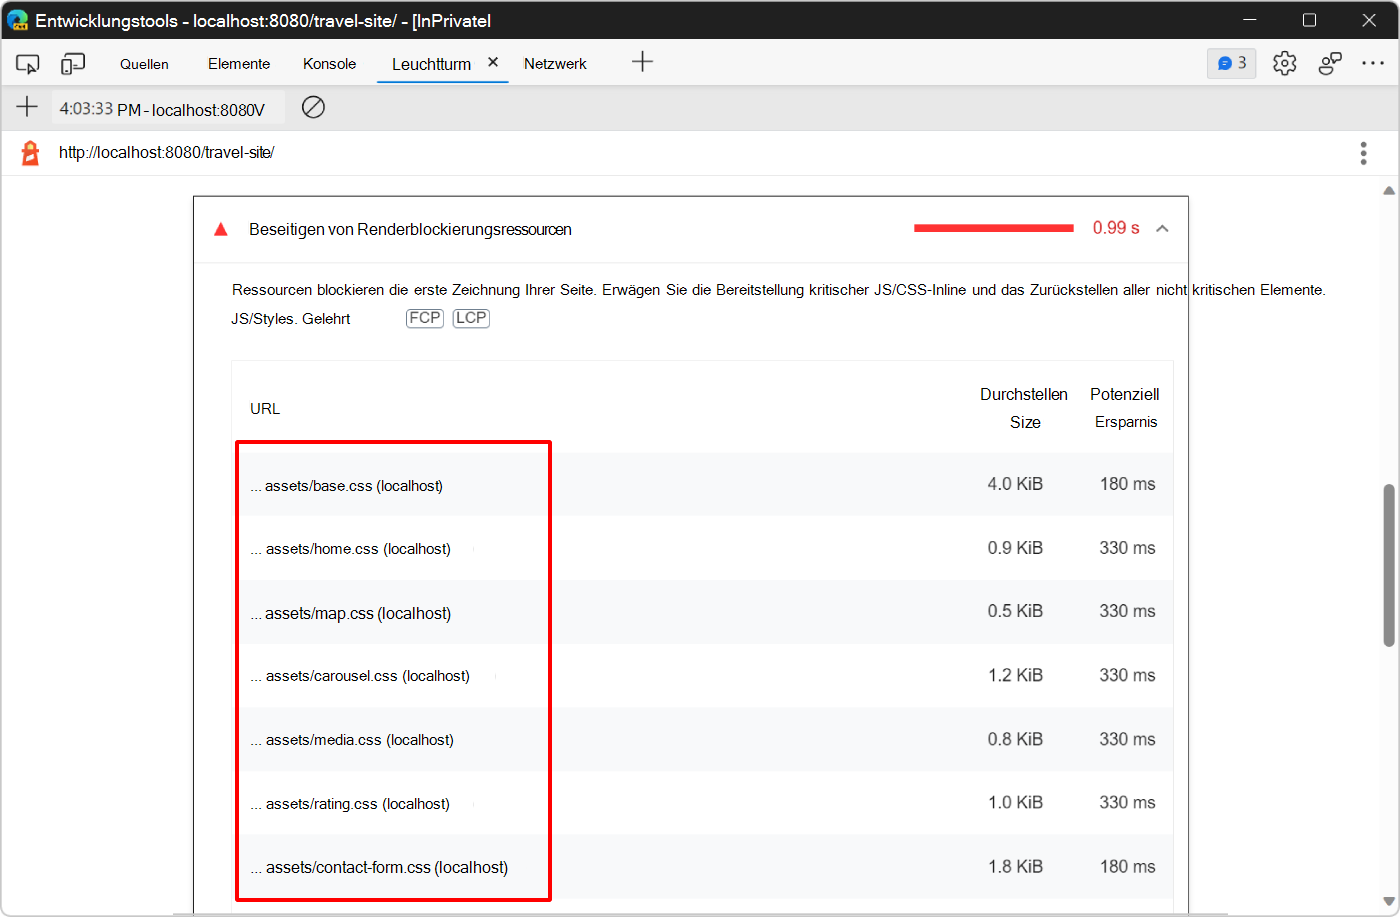The image size is (1400, 917).
Task: Toggle the LCP metric filter chip
Action: coord(470,317)
